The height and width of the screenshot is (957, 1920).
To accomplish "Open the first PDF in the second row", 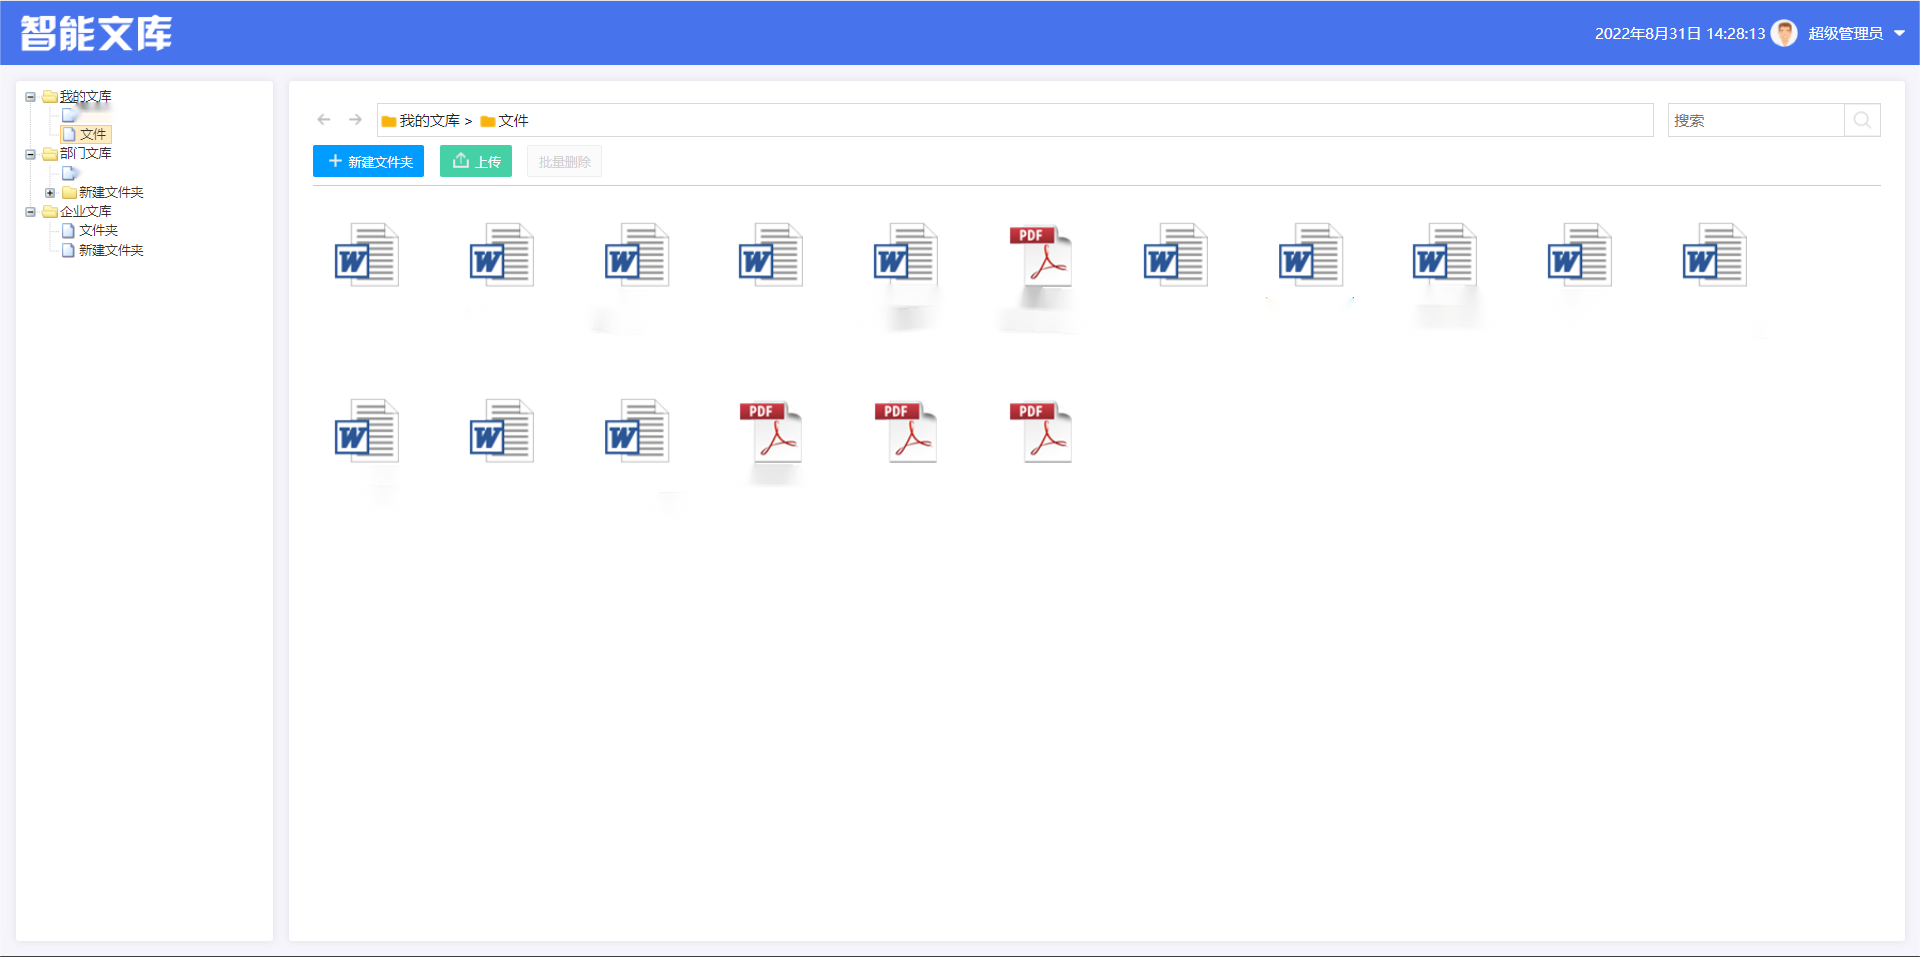I will [770, 432].
